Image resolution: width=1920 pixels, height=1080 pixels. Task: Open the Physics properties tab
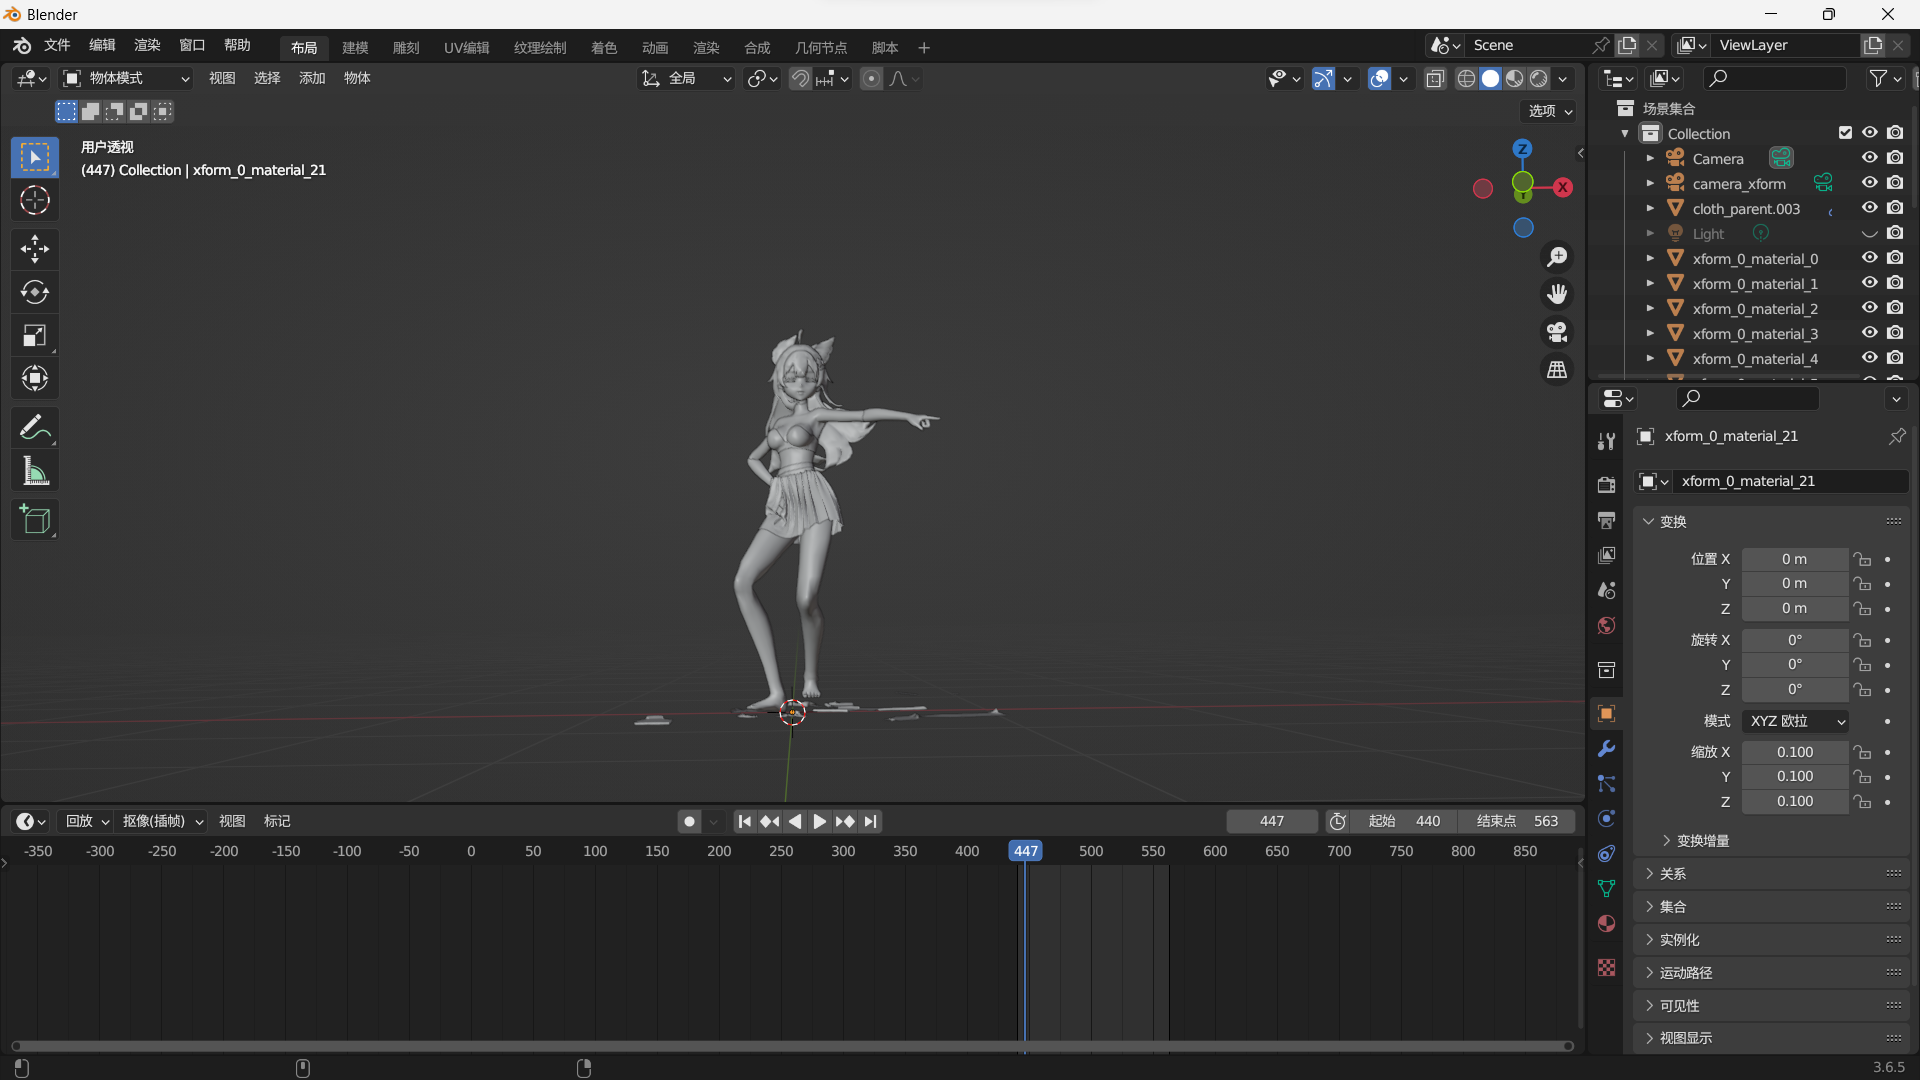pos(1606,819)
